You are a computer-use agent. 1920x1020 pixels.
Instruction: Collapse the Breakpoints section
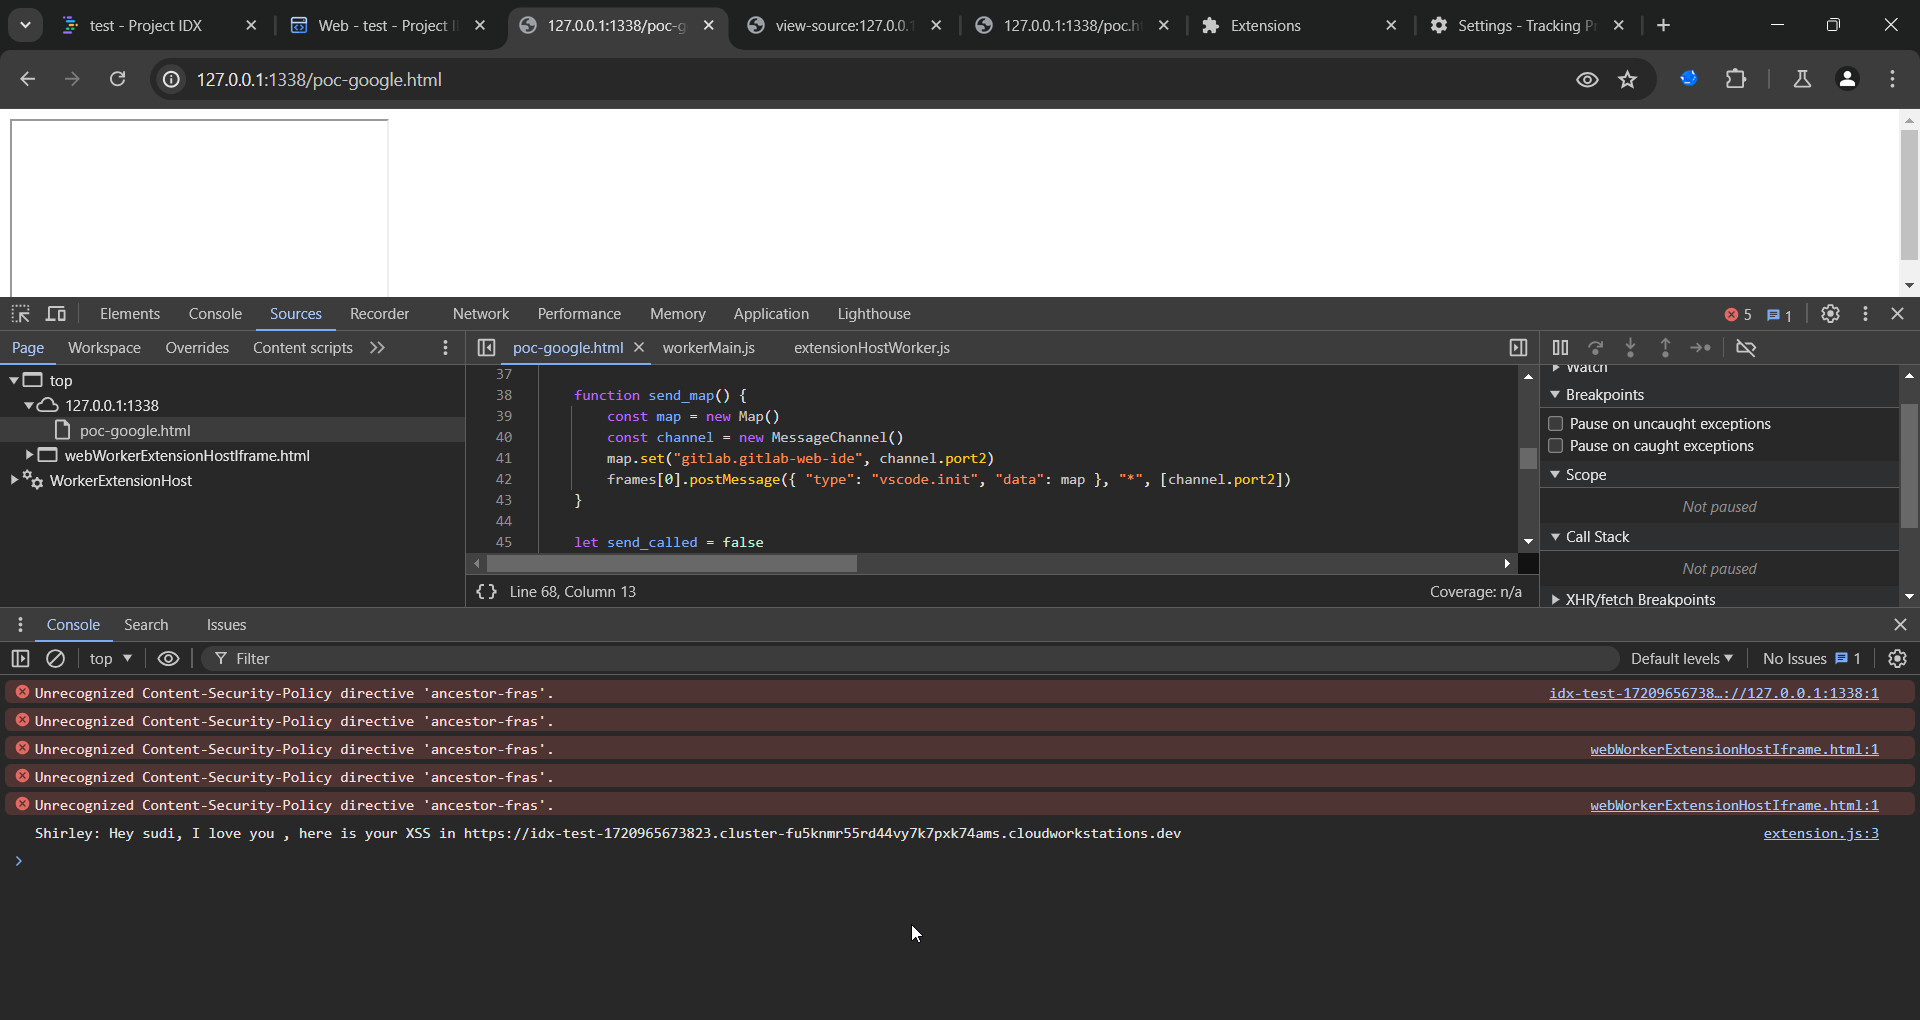1555,395
